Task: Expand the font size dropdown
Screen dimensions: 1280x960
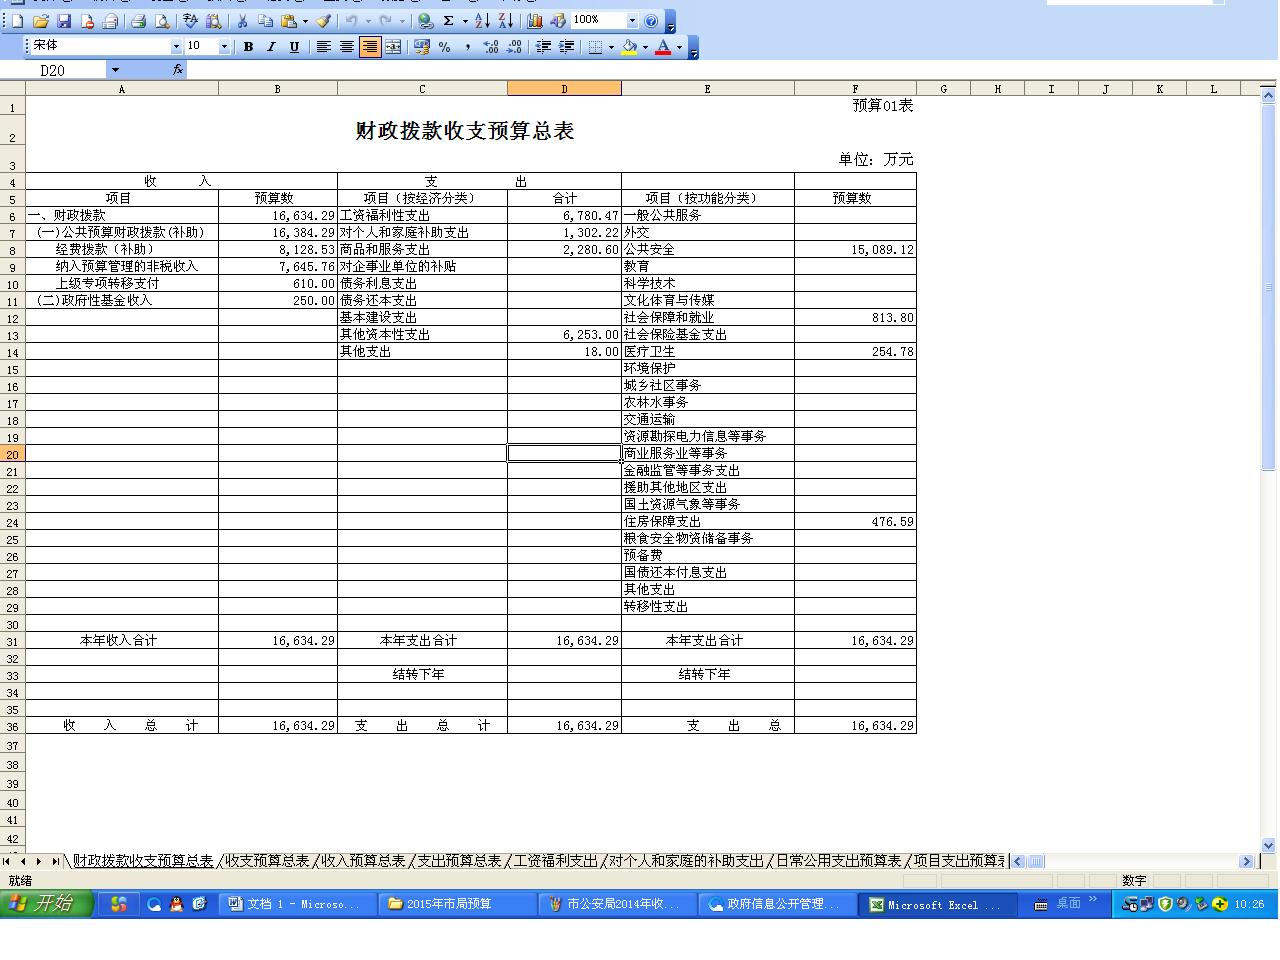Action: (x=224, y=47)
